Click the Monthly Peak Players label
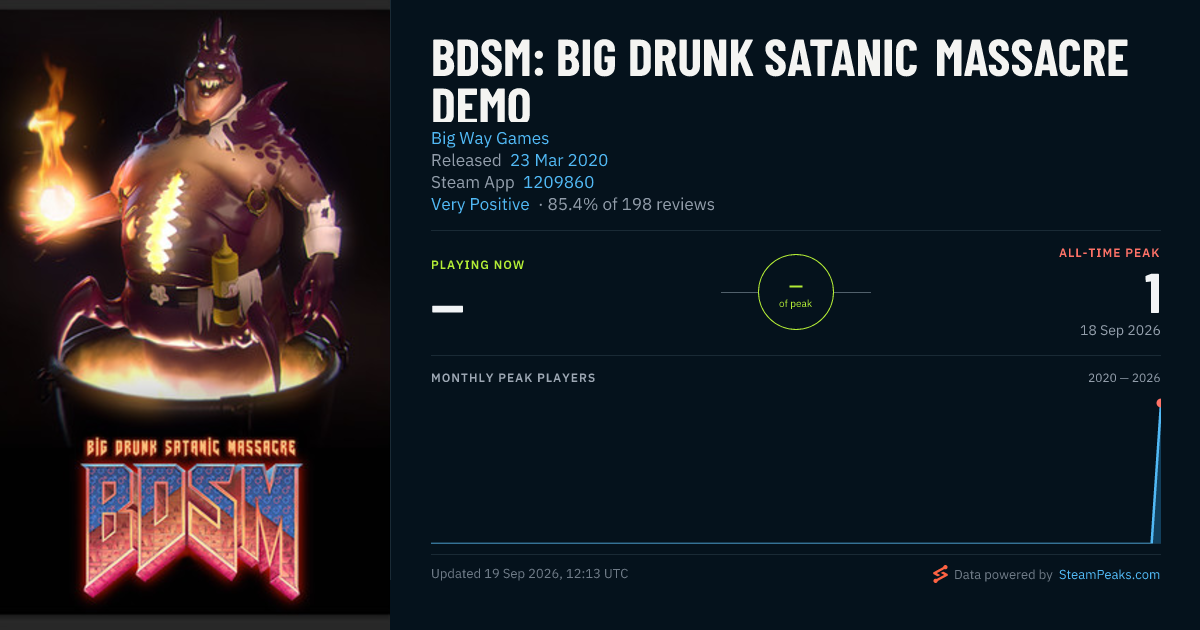Viewport: 1200px width, 630px height. [x=513, y=378]
